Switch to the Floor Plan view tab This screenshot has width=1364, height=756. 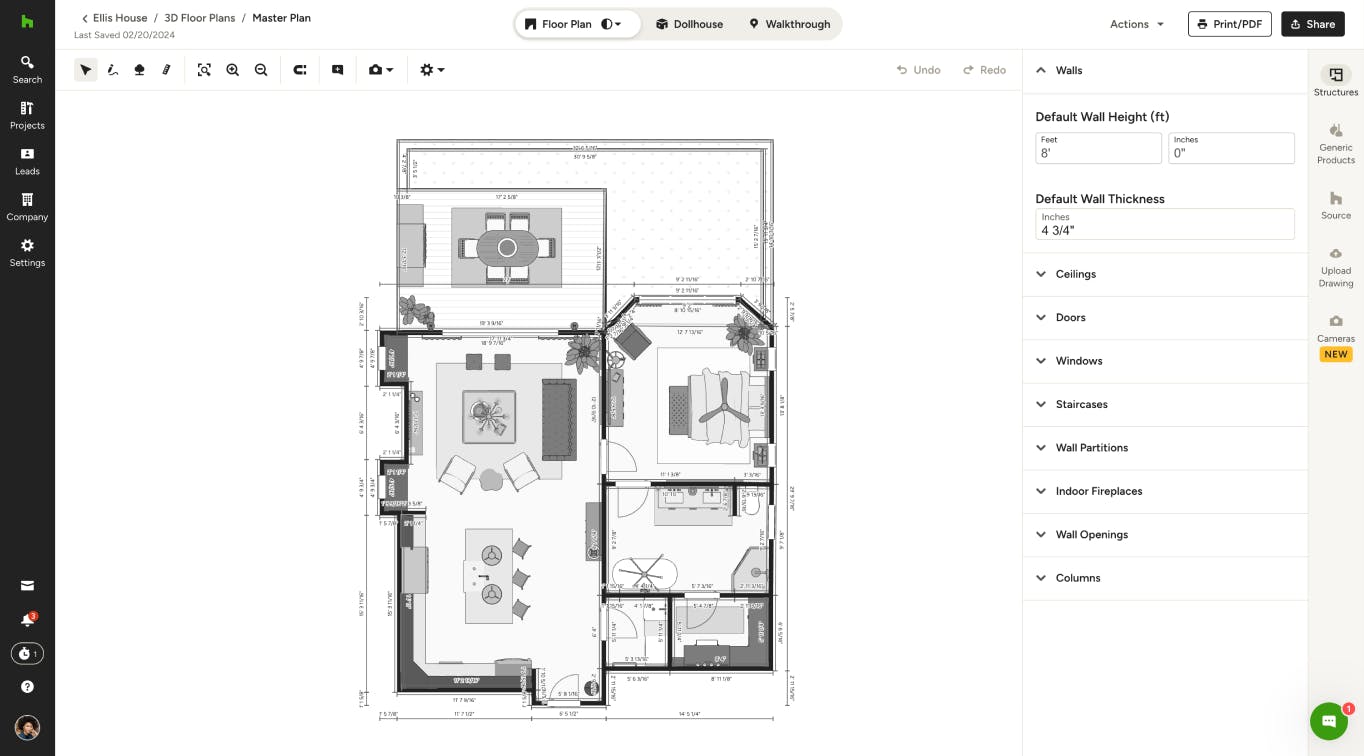[560, 24]
